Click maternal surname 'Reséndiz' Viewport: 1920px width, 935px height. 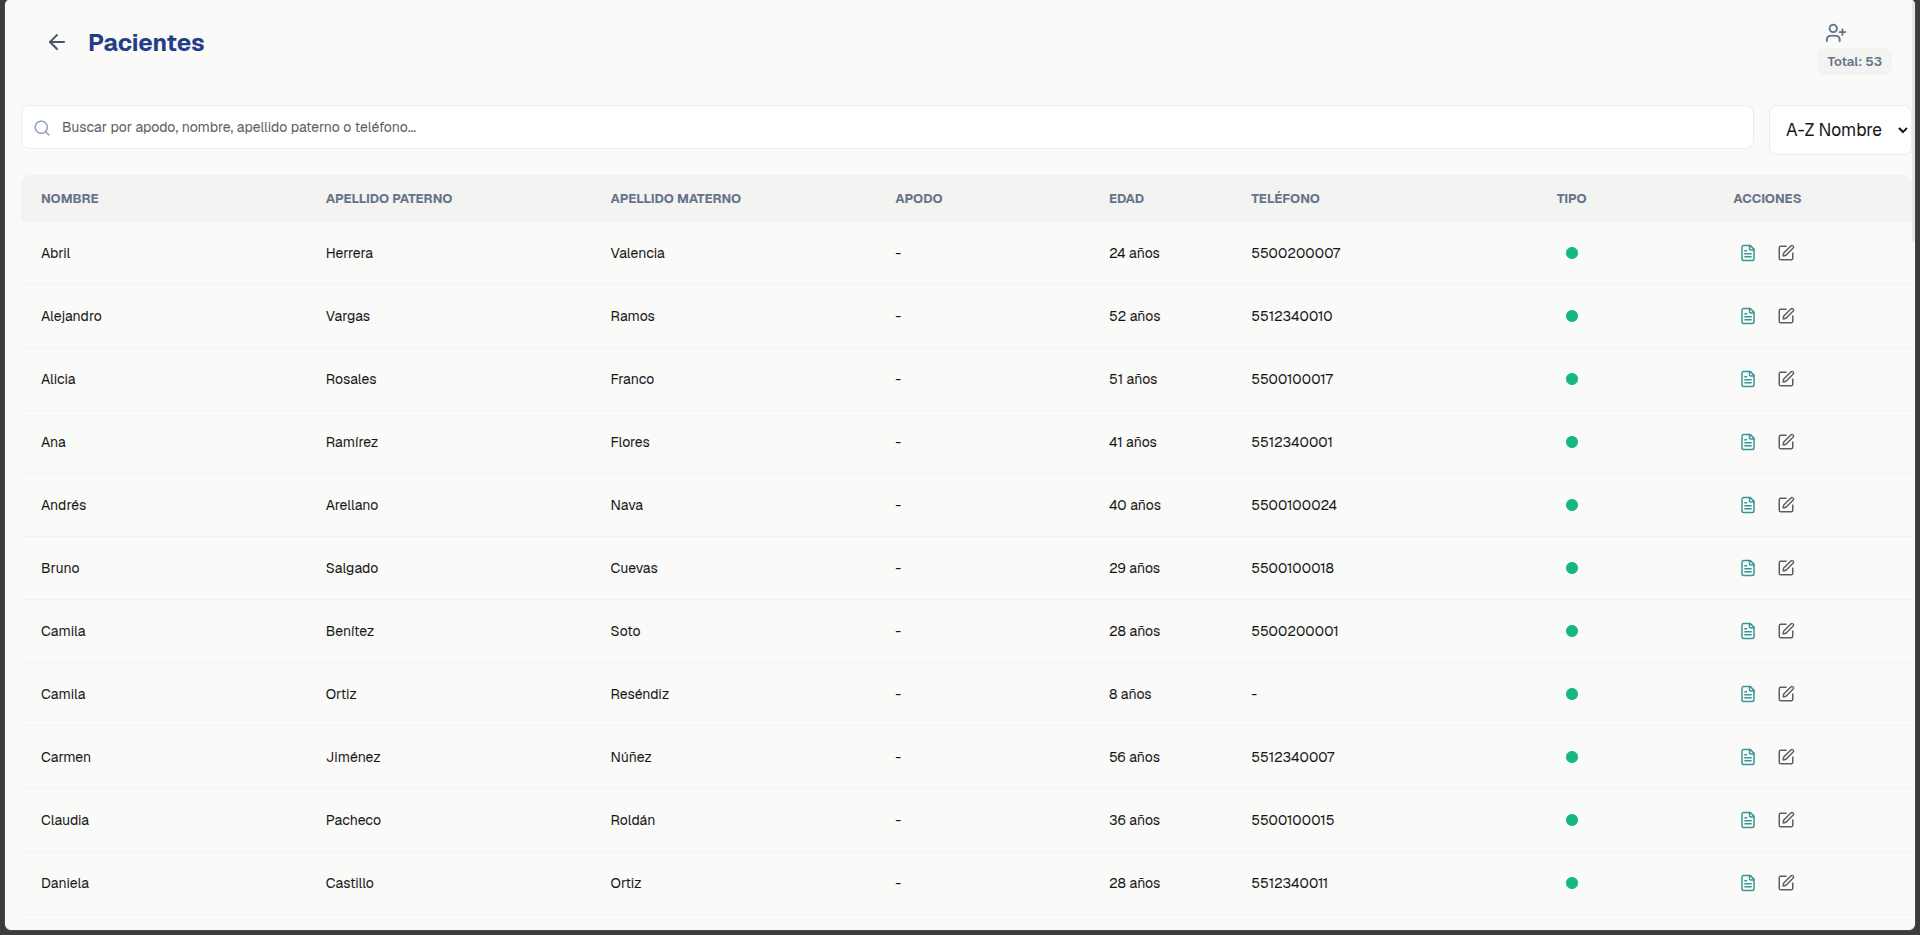tap(640, 694)
